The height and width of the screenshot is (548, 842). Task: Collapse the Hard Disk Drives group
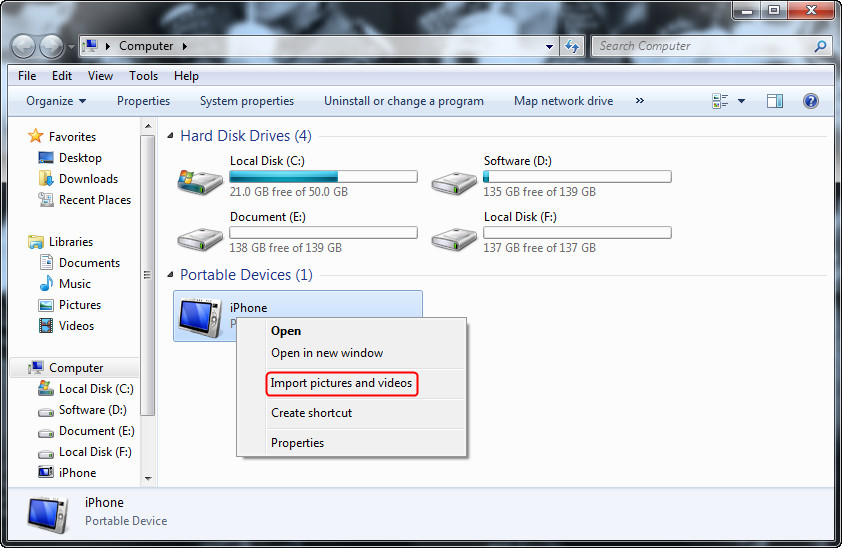(170, 136)
